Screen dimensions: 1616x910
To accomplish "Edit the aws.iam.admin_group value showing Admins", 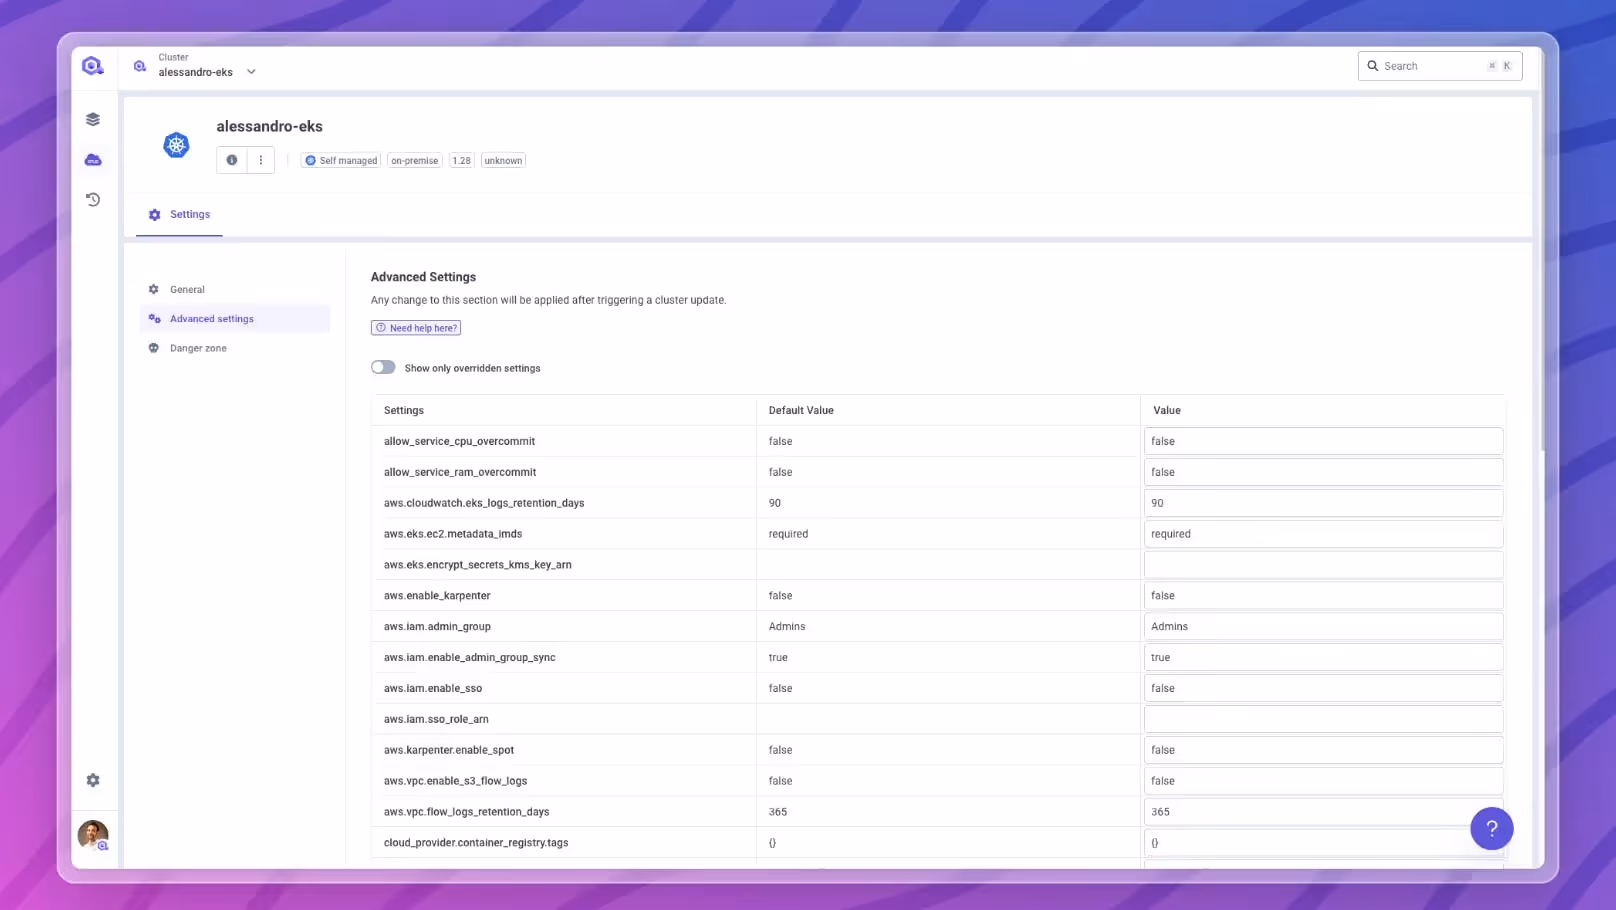I will (1323, 626).
